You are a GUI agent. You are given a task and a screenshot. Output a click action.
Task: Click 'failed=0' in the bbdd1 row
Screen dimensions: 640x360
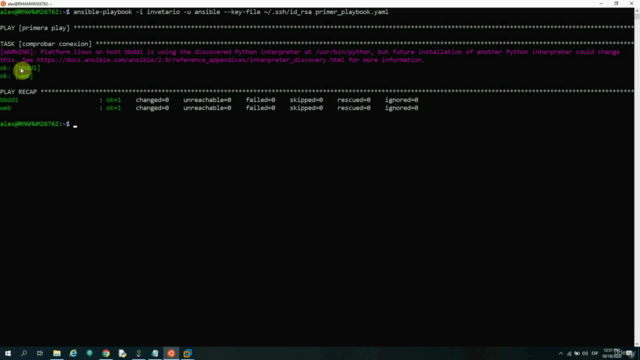coord(260,100)
